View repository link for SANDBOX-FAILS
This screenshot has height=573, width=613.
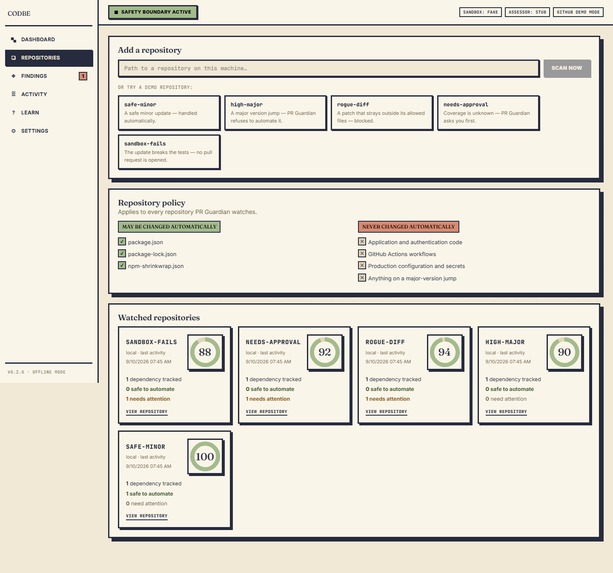pyautogui.click(x=147, y=412)
